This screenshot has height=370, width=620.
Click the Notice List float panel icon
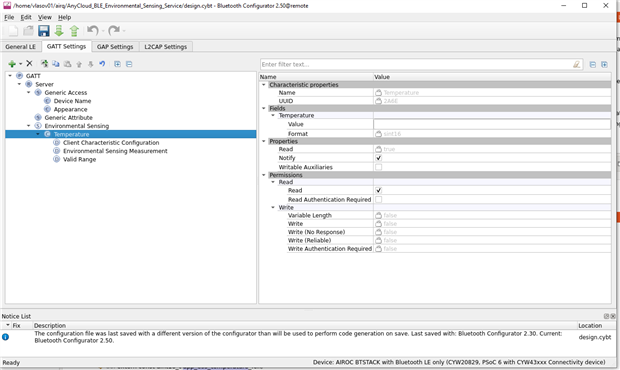(606, 316)
